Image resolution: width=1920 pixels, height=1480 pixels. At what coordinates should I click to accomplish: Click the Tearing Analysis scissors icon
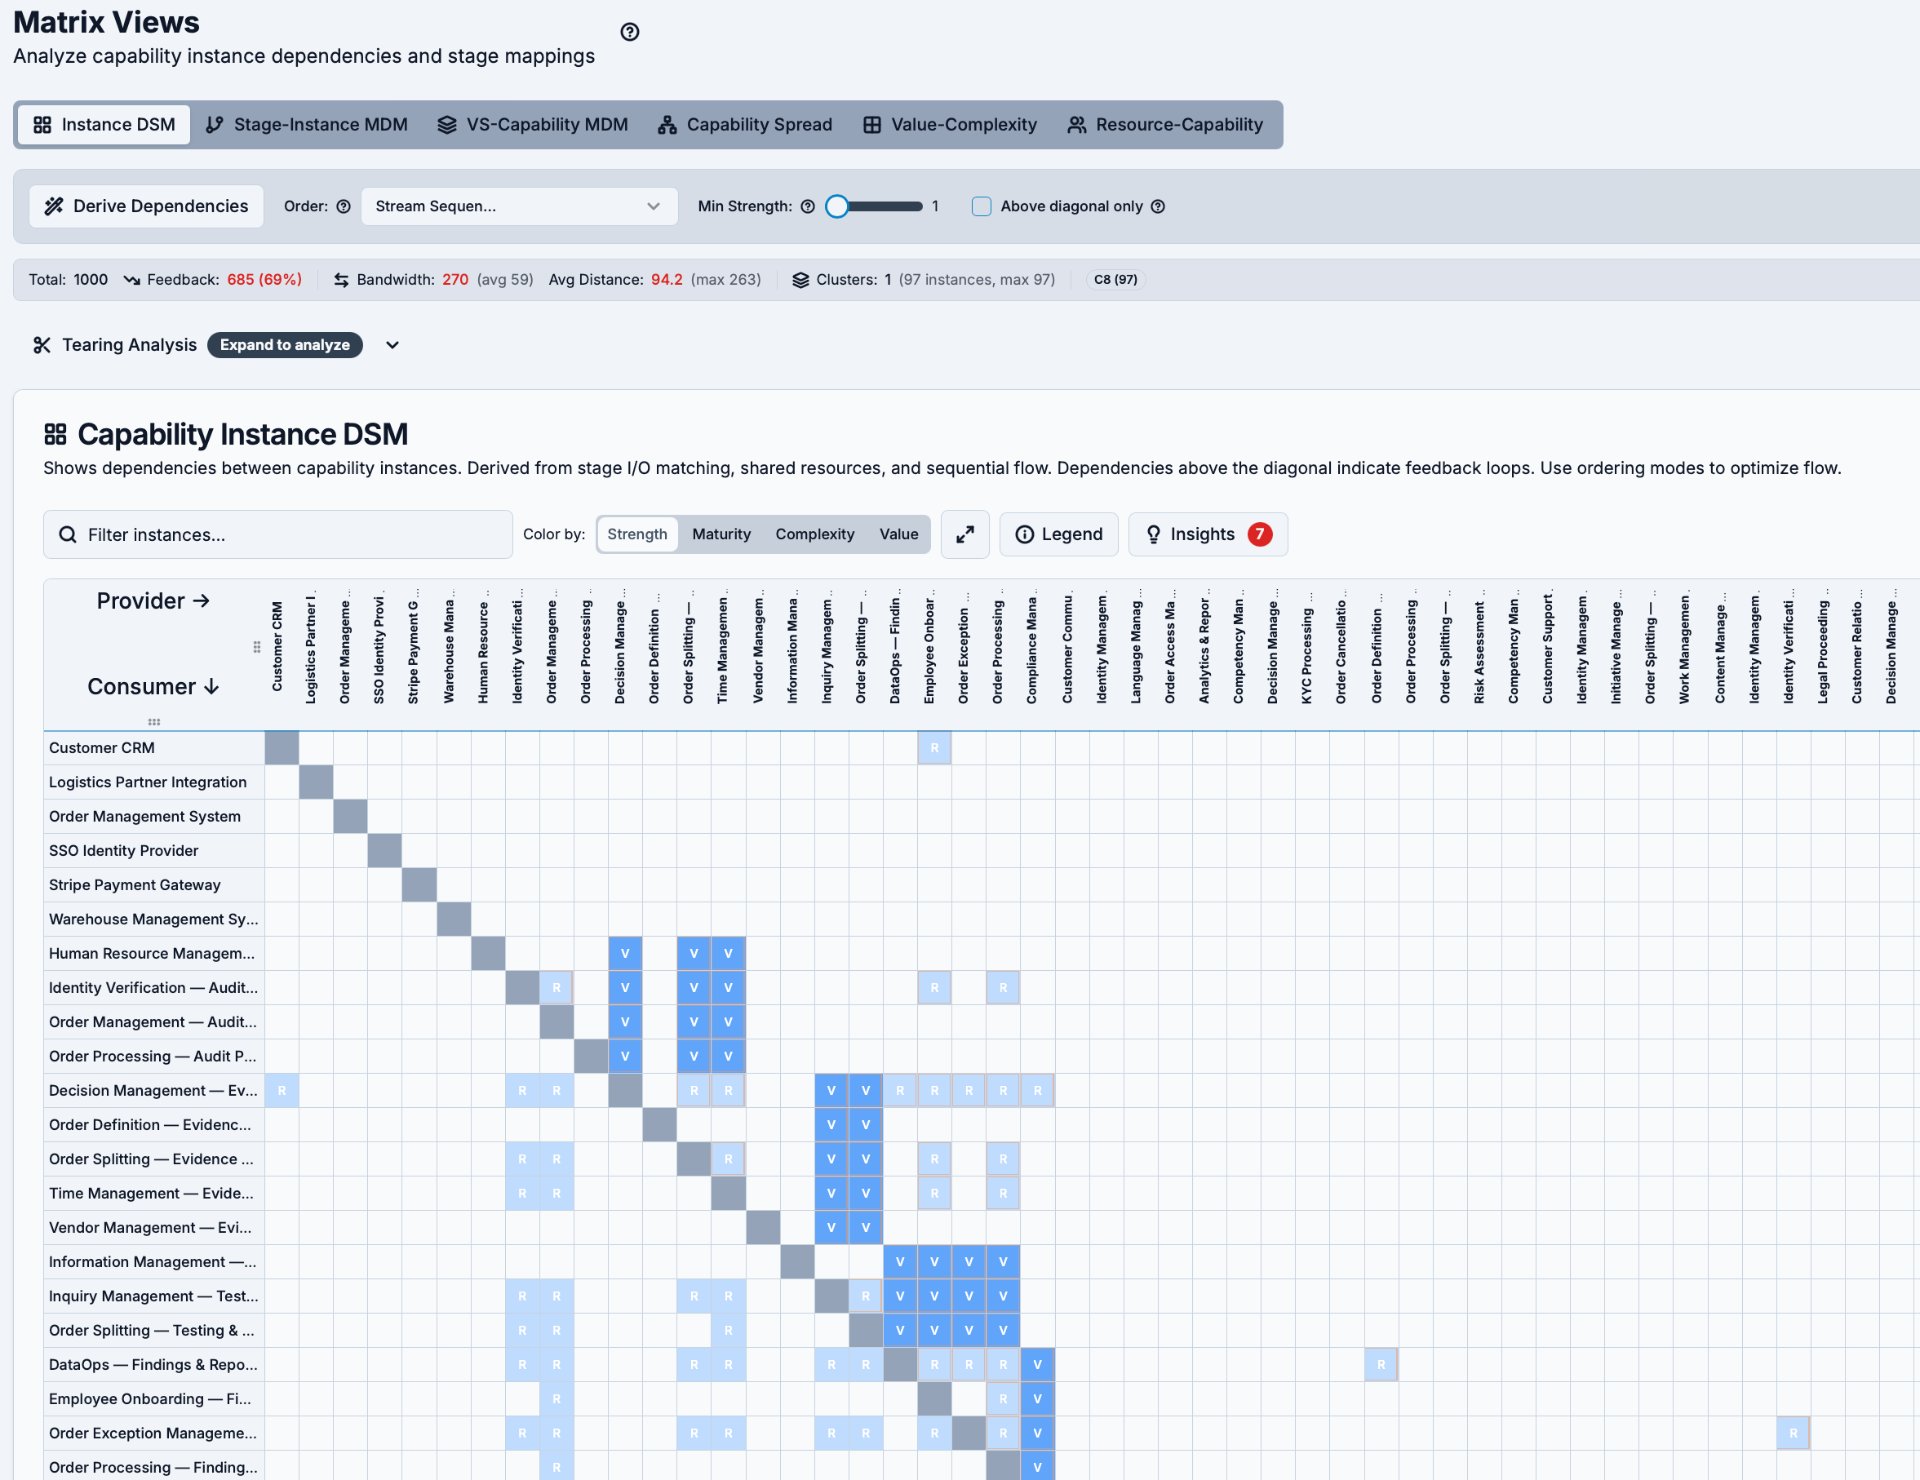tap(42, 345)
